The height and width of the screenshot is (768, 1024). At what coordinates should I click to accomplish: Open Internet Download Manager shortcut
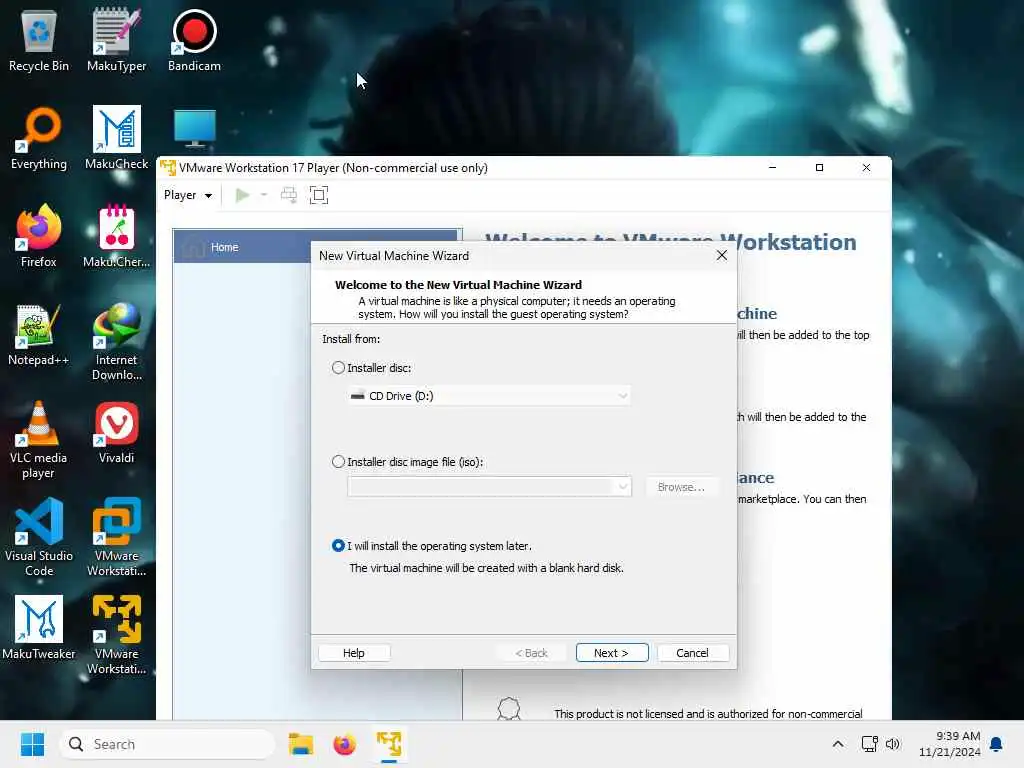[x=116, y=342]
